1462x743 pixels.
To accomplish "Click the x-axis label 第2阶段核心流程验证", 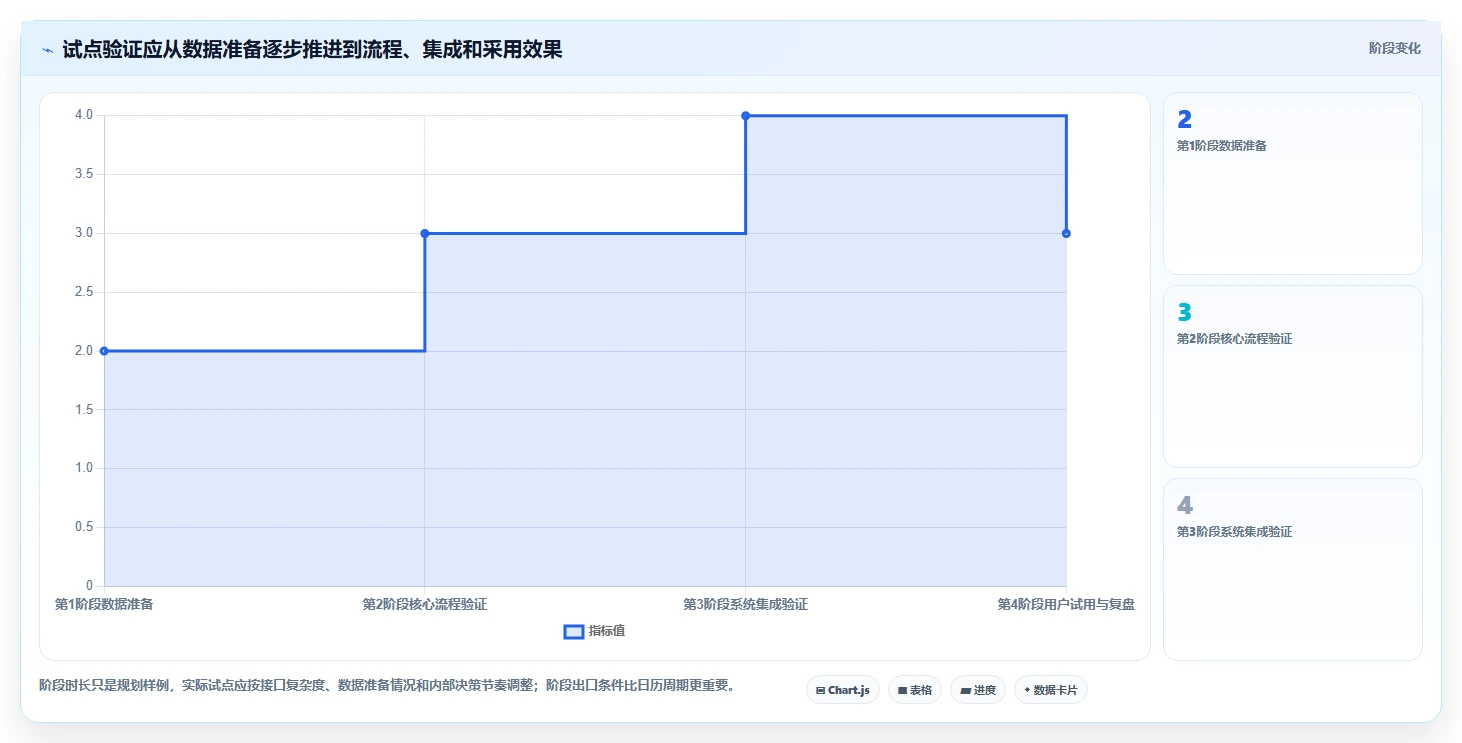I will click(x=425, y=604).
